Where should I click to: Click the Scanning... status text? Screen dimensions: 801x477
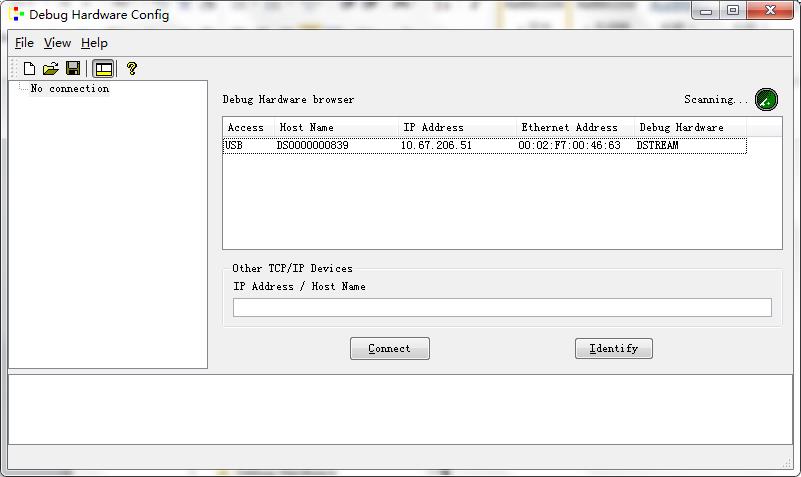coord(716,100)
